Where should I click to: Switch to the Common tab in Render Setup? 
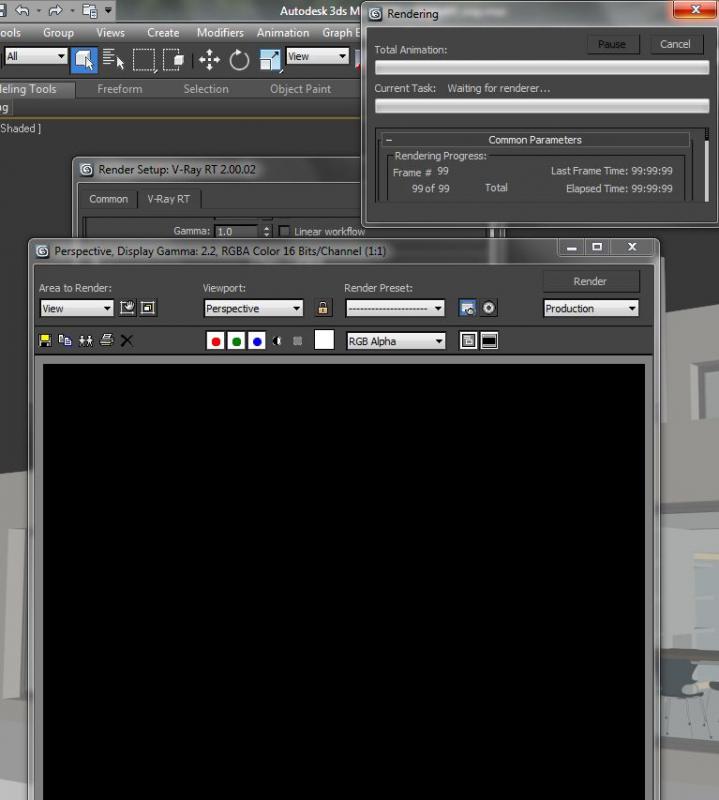[108, 199]
